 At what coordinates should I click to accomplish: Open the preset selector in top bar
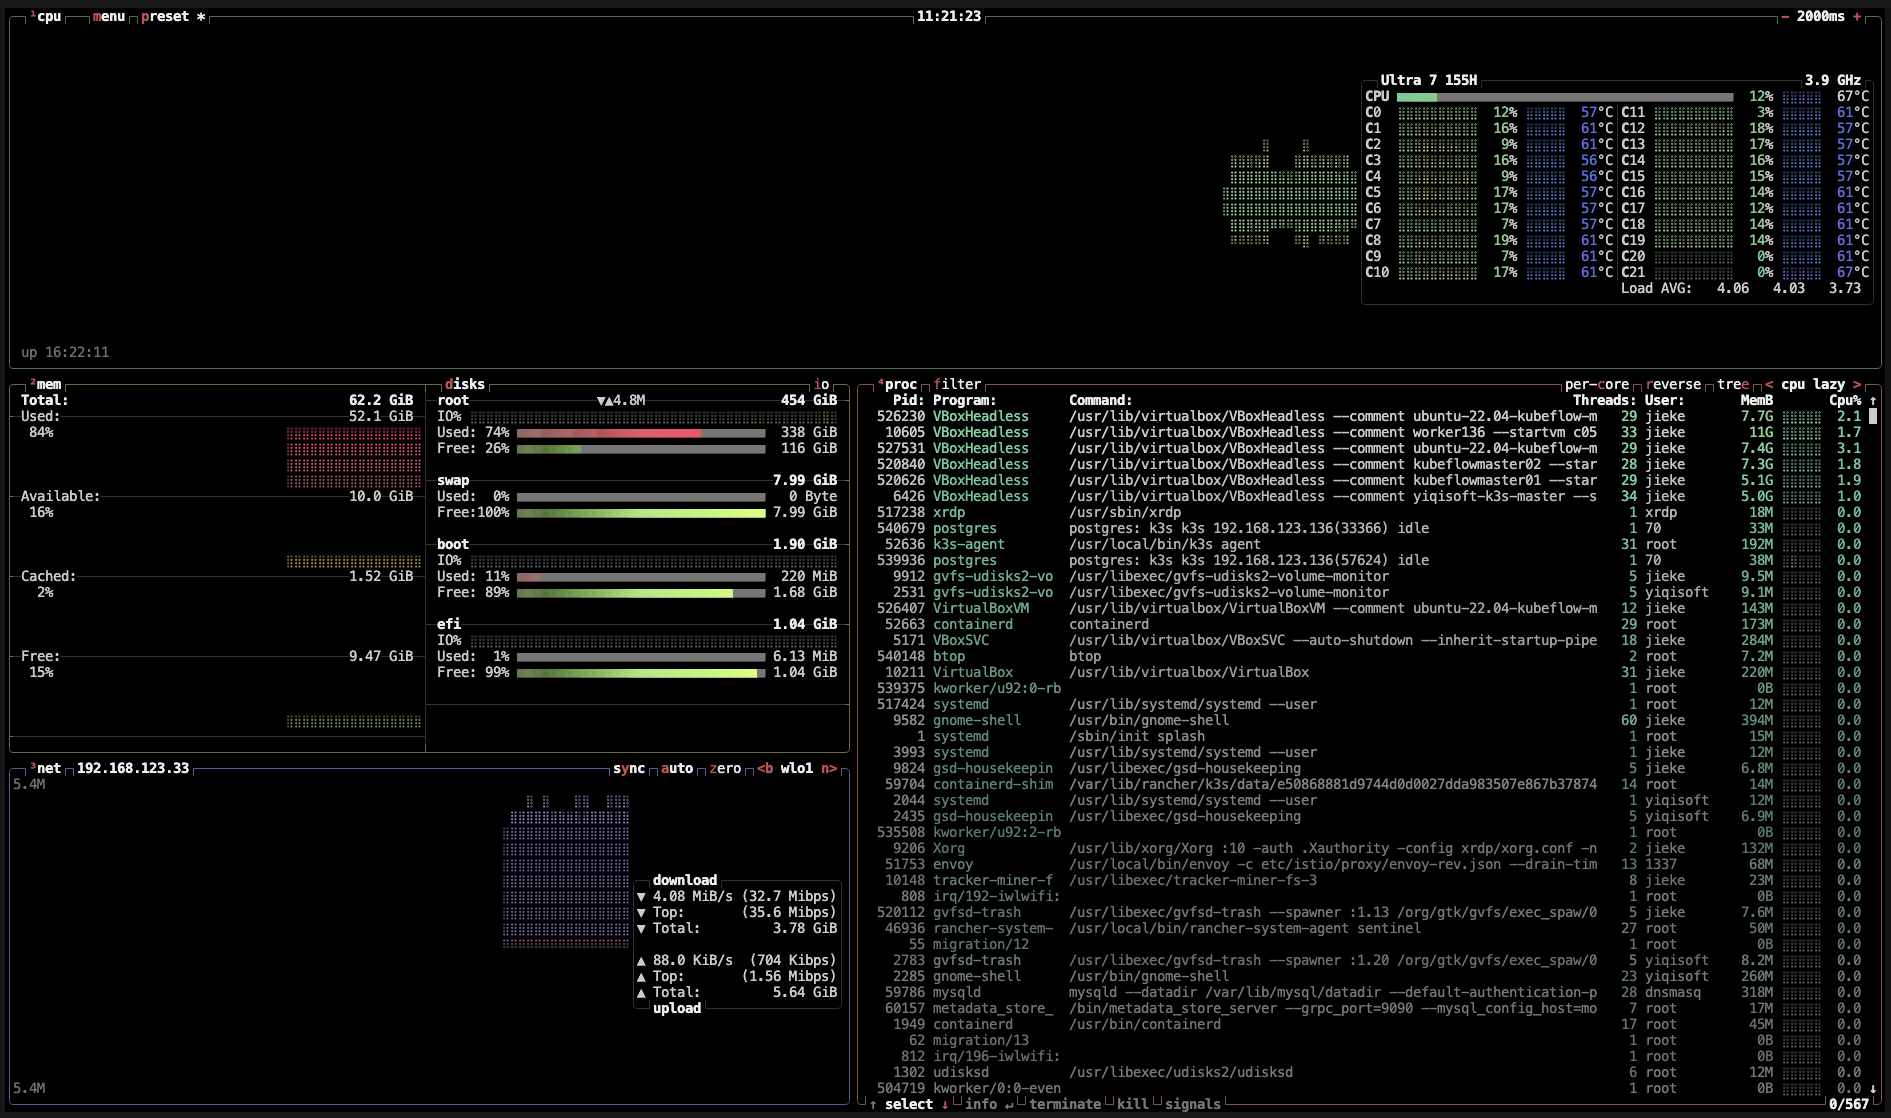click(x=165, y=16)
